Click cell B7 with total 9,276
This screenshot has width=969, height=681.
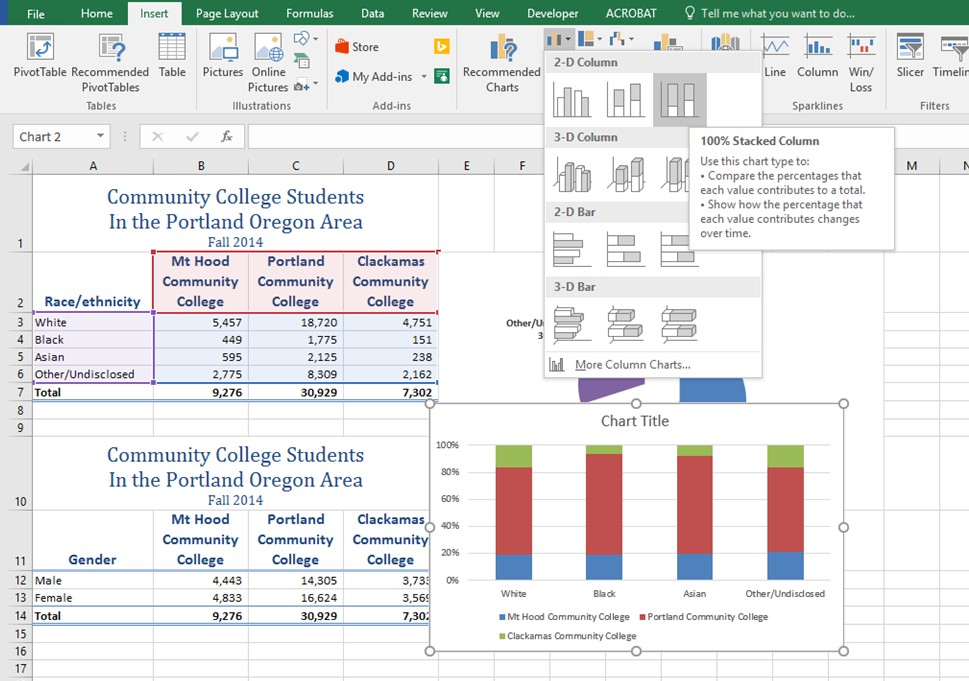tap(201, 392)
